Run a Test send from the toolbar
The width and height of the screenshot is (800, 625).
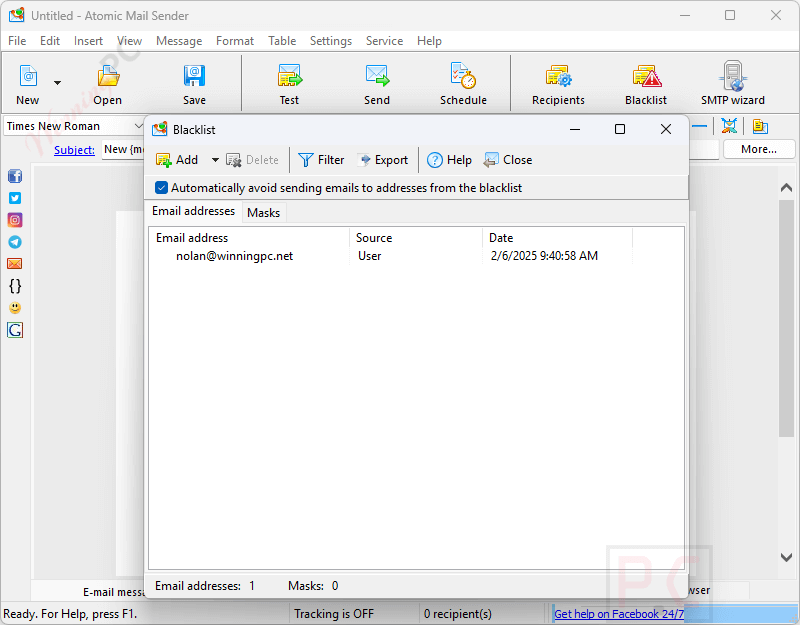pyautogui.click(x=289, y=84)
